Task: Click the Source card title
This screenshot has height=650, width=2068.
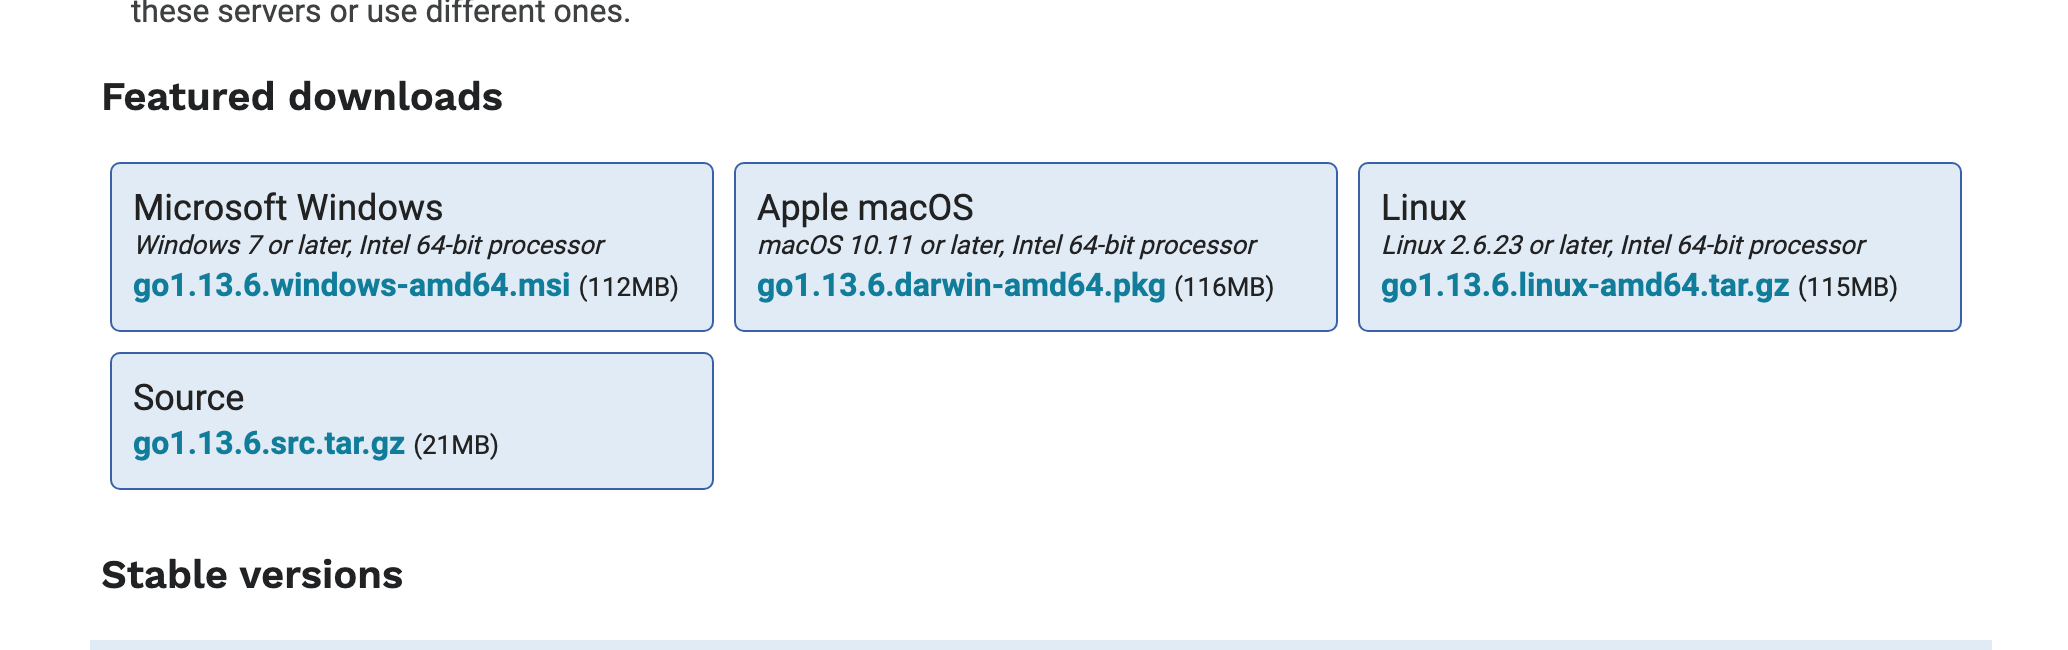Action: coord(190,397)
